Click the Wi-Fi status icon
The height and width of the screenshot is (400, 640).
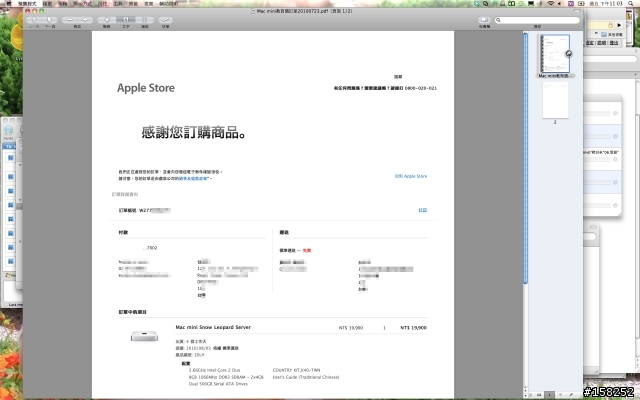click(x=551, y=3)
